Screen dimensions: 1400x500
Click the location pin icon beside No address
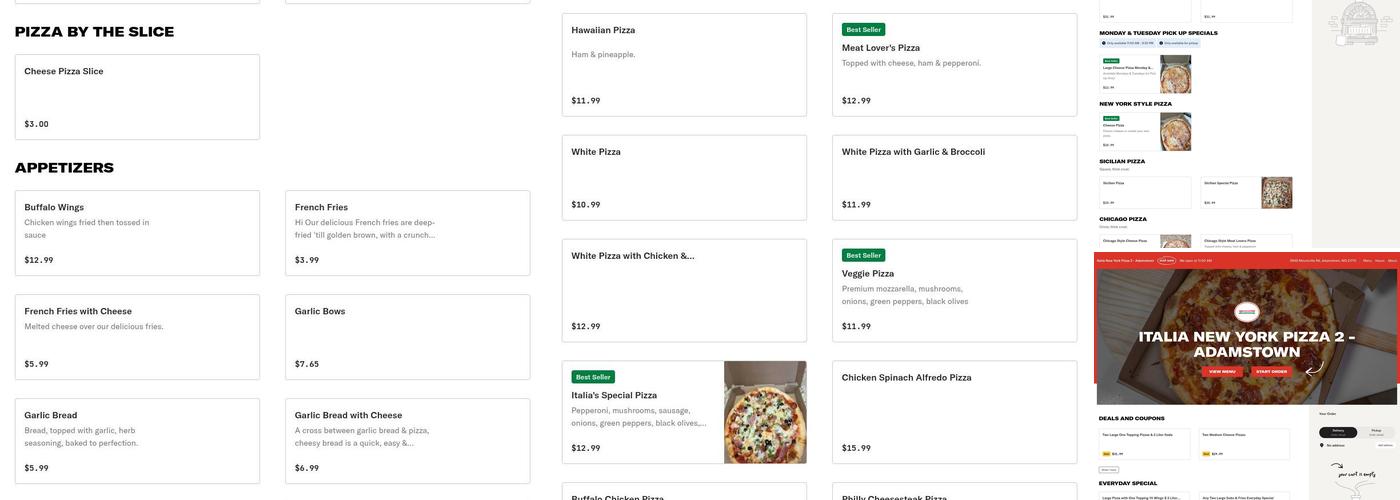pyautogui.click(x=1322, y=445)
